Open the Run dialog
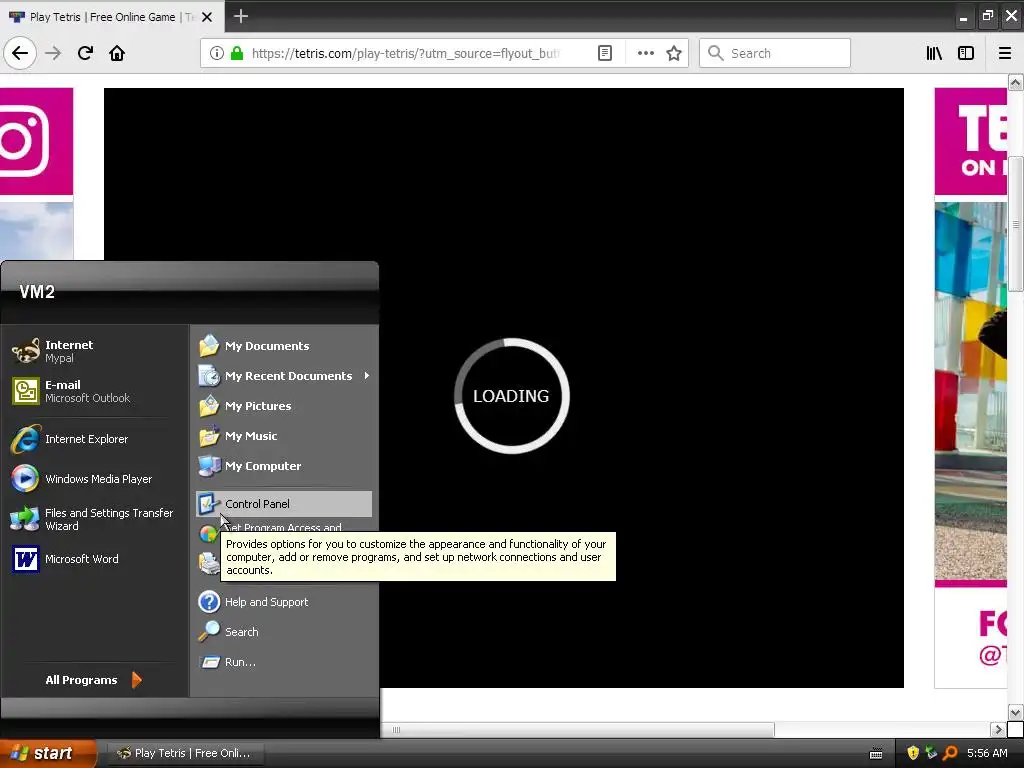 [284, 662]
